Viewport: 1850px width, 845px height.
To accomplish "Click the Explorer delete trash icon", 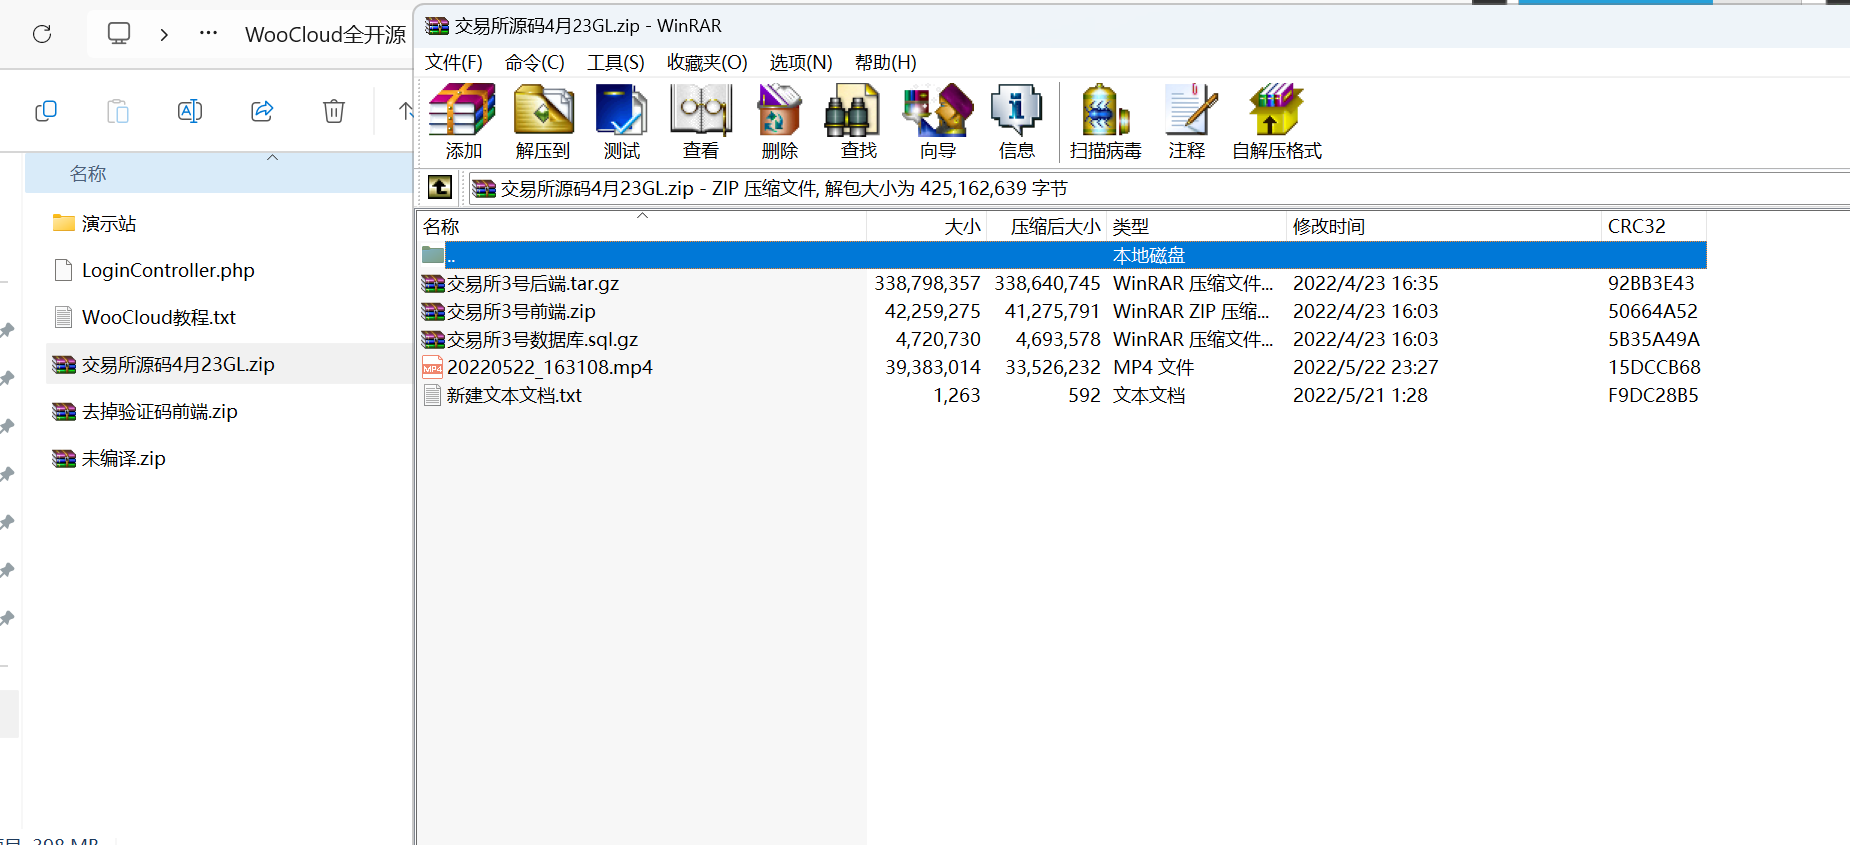I will (x=334, y=111).
